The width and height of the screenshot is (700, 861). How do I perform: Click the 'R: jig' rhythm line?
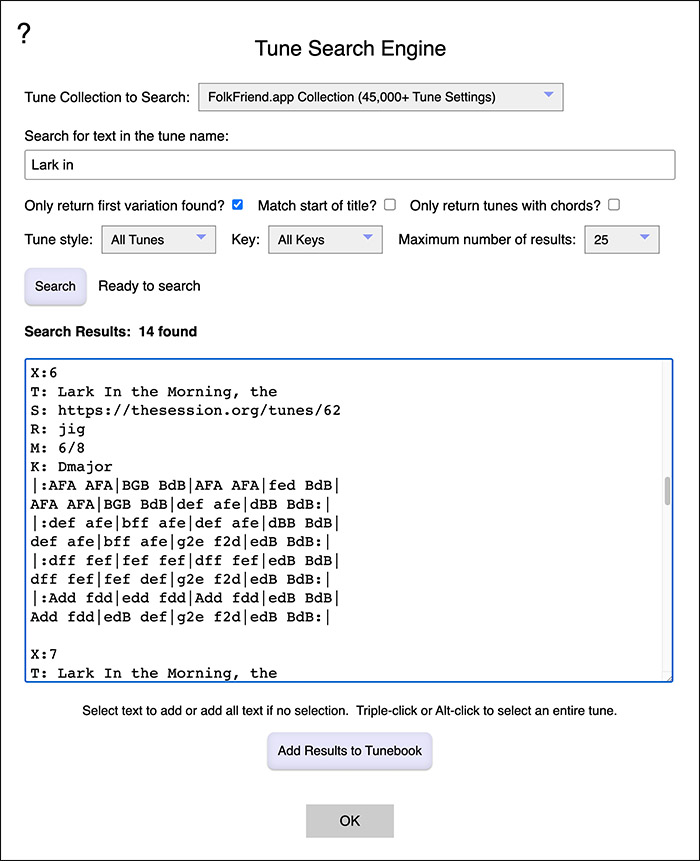58,429
